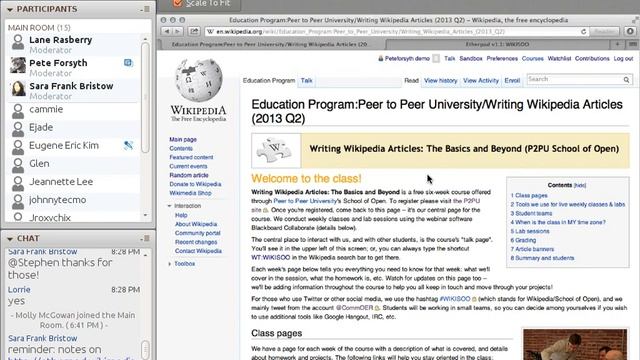Click the application sharing icon beside Pete Forsyth
Image resolution: width=640 pixels, height=360 pixels.
[x=128, y=63]
